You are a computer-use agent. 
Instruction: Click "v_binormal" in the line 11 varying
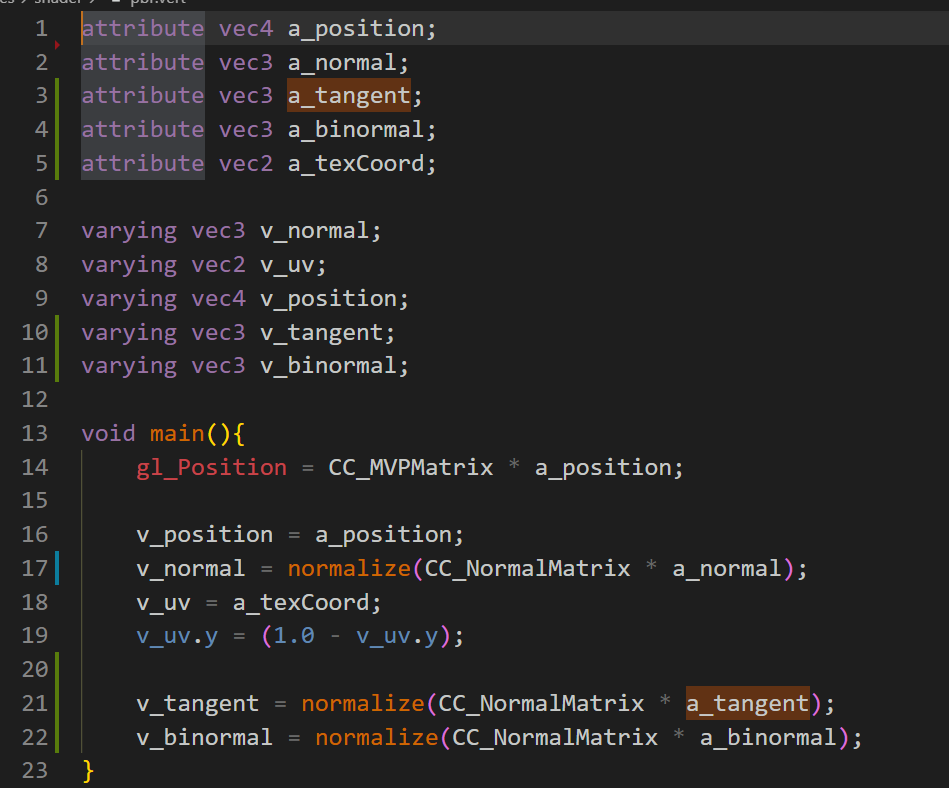coord(328,366)
